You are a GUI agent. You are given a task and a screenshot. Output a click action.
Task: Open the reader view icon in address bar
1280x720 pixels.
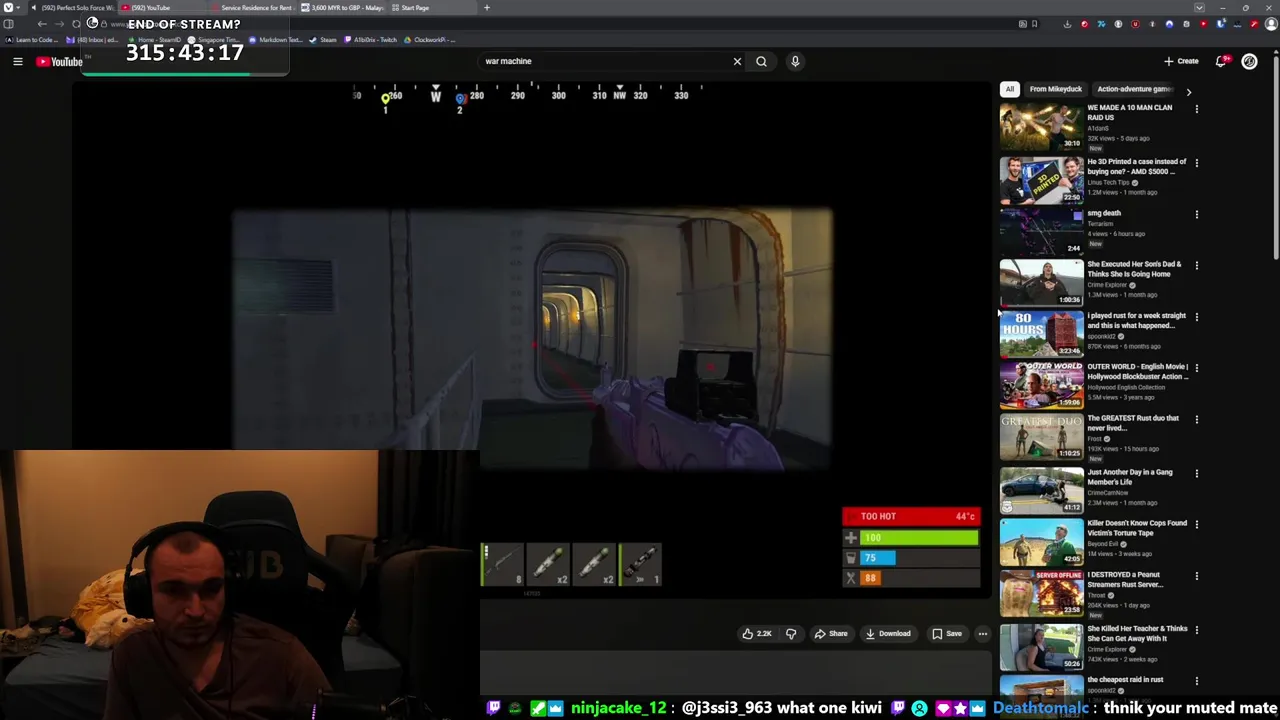click(1022, 24)
